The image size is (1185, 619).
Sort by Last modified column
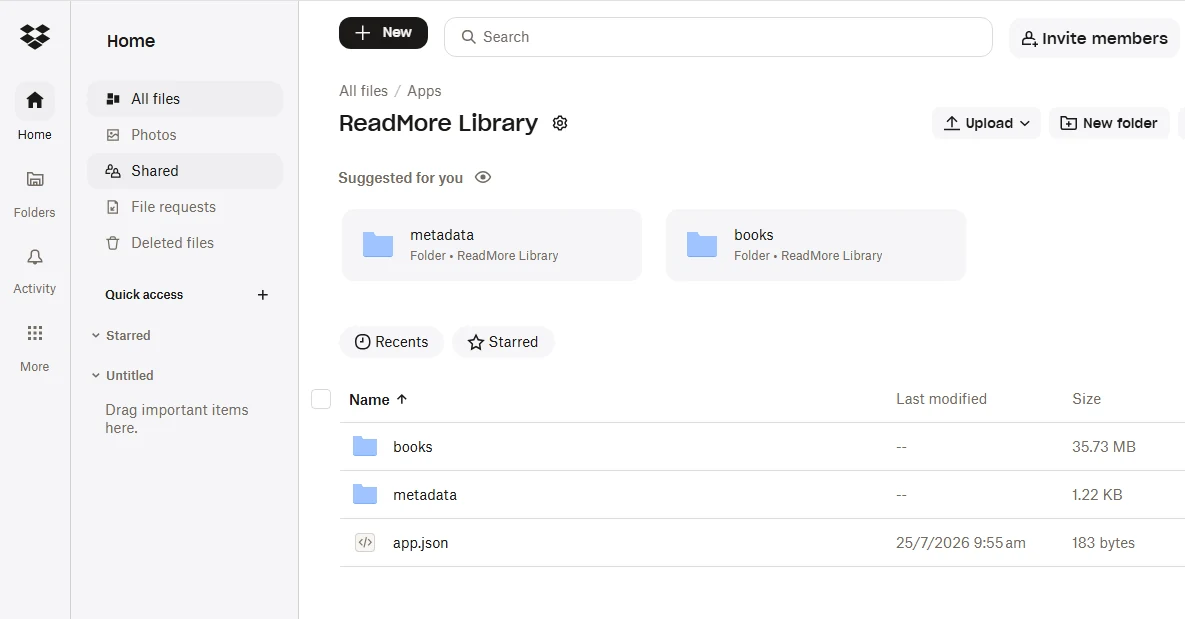point(941,399)
